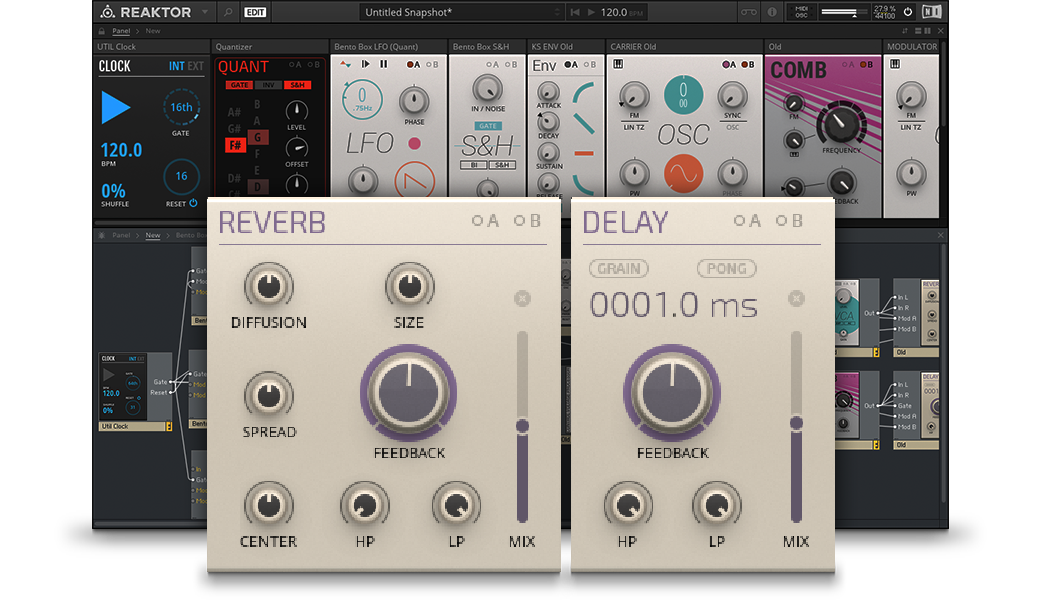Select the Panel breadcrumb in structure view

(x=121, y=235)
